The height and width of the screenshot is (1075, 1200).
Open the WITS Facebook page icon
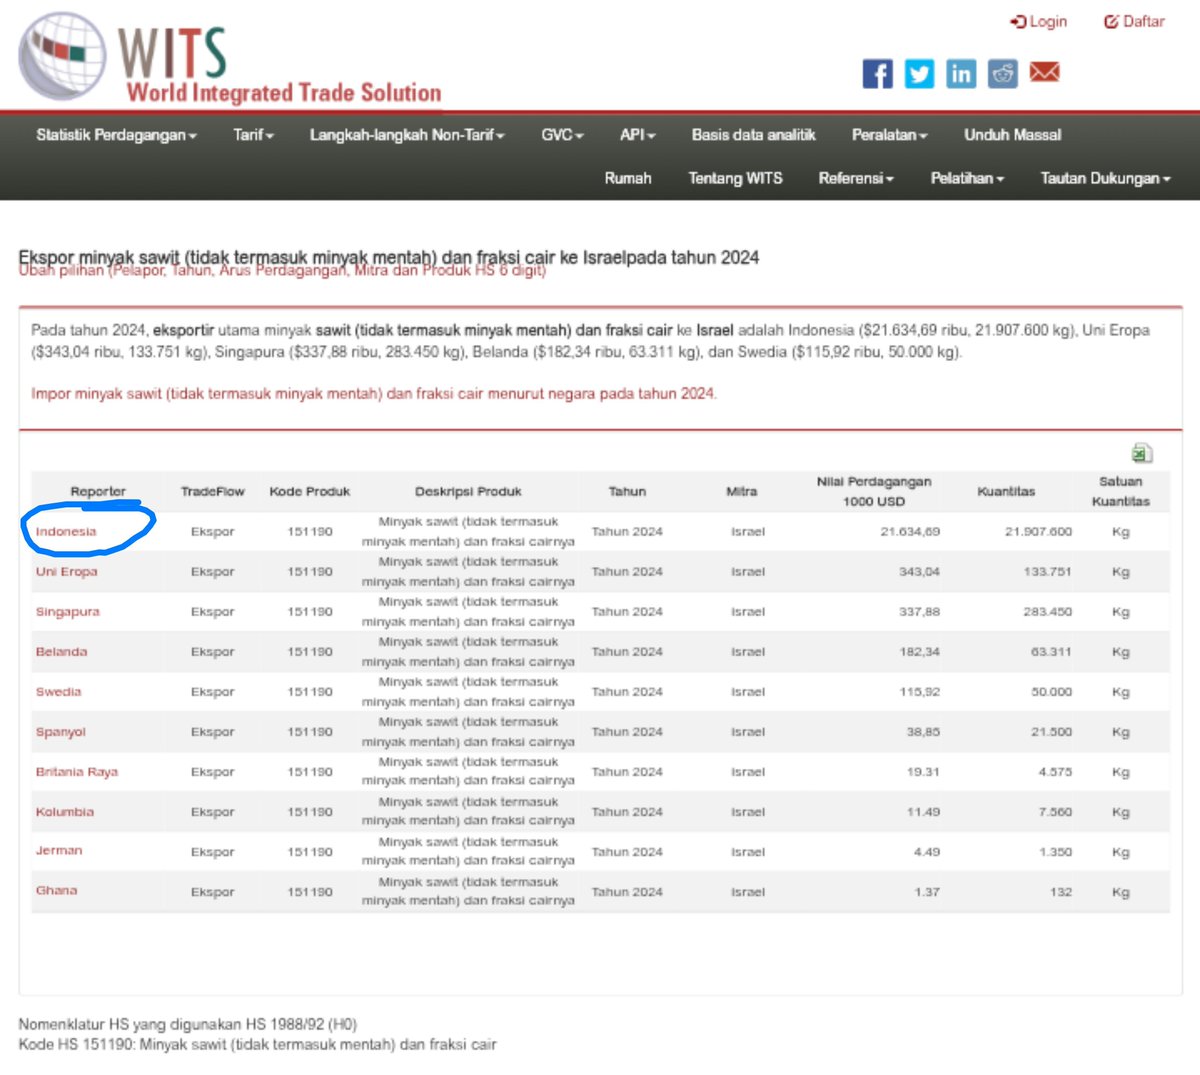878,73
